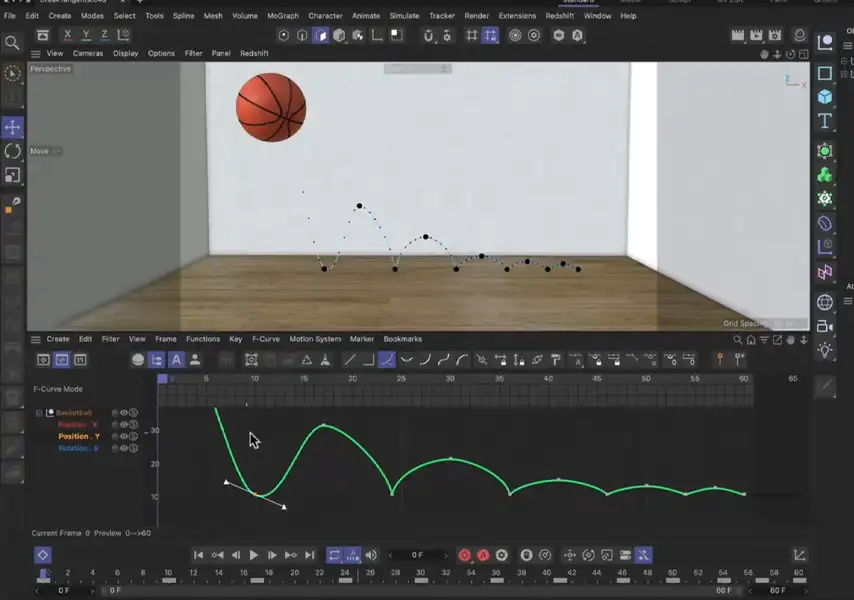
Task: Open the Simulate menu
Action: [x=404, y=16]
